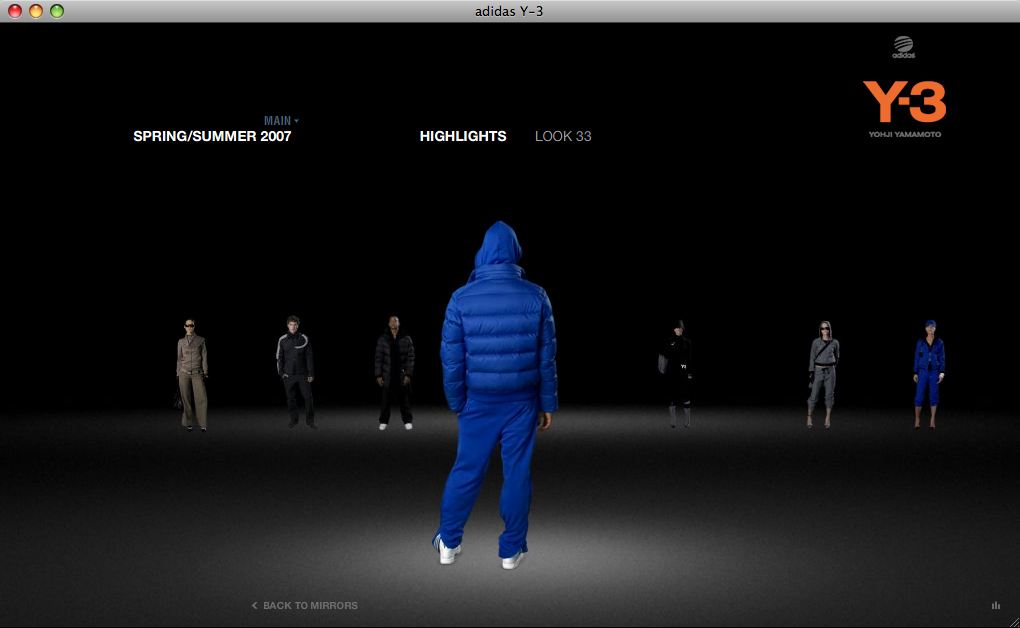The height and width of the screenshot is (628, 1020).
Task: Select the LOOK 33 label
Action: click(563, 136)
